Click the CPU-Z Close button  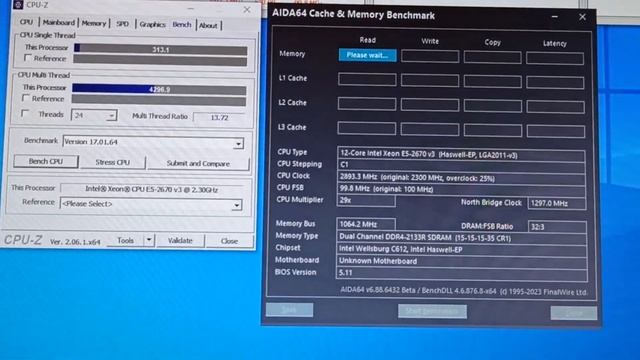pos(229,241)
